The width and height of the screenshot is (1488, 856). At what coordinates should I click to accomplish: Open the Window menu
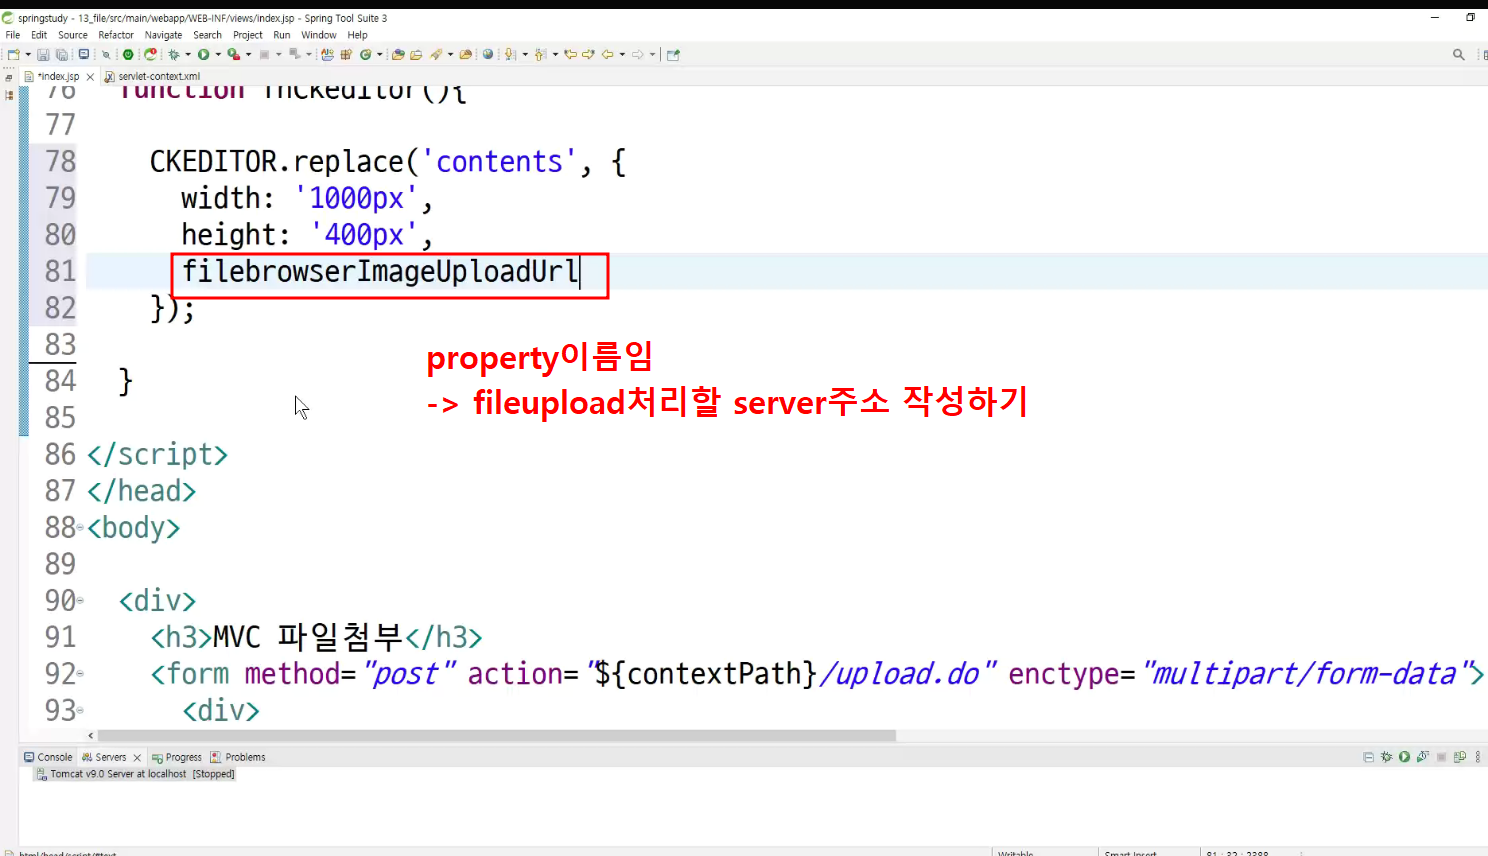[319, 35]
